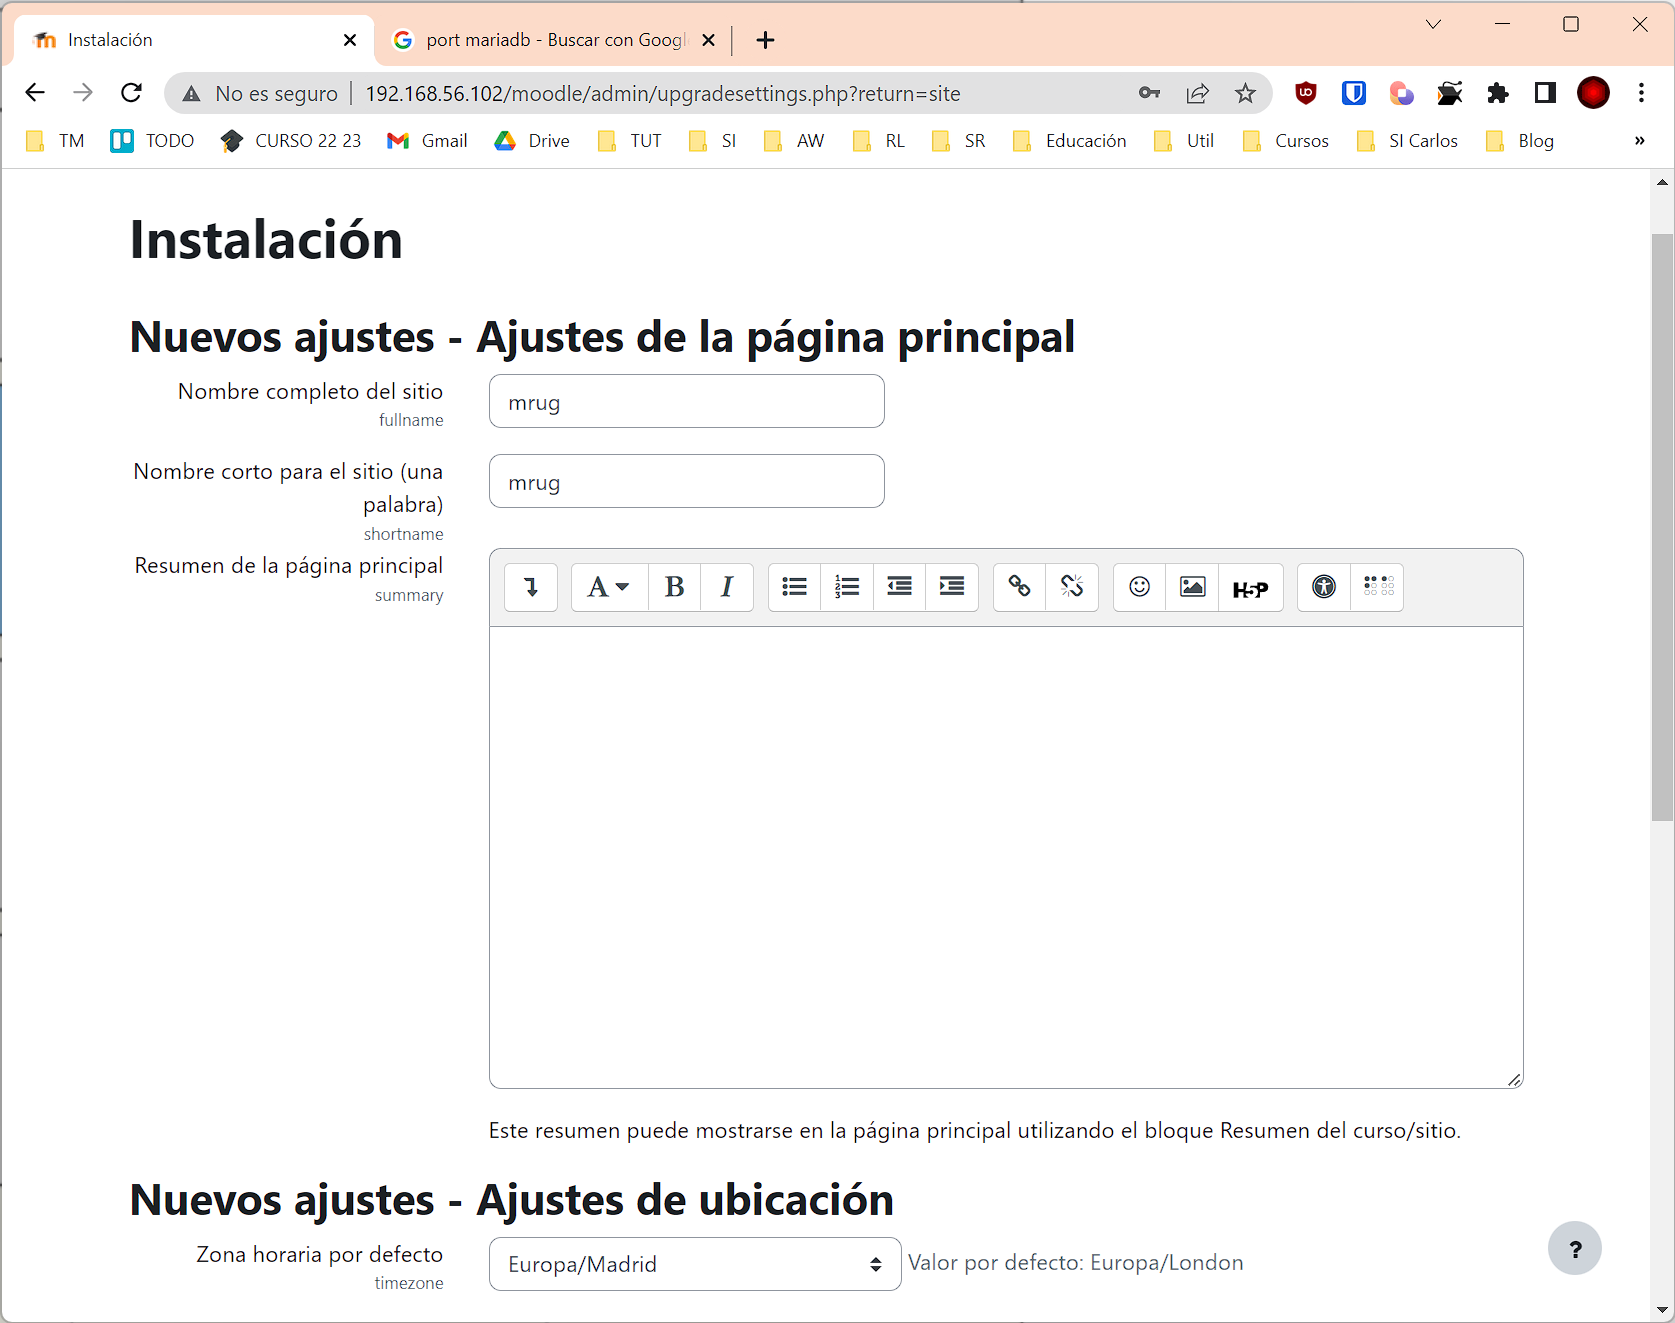Insert H5P content in editor
This screenshot has height=1323, width=1675.
click(1250, 588)
